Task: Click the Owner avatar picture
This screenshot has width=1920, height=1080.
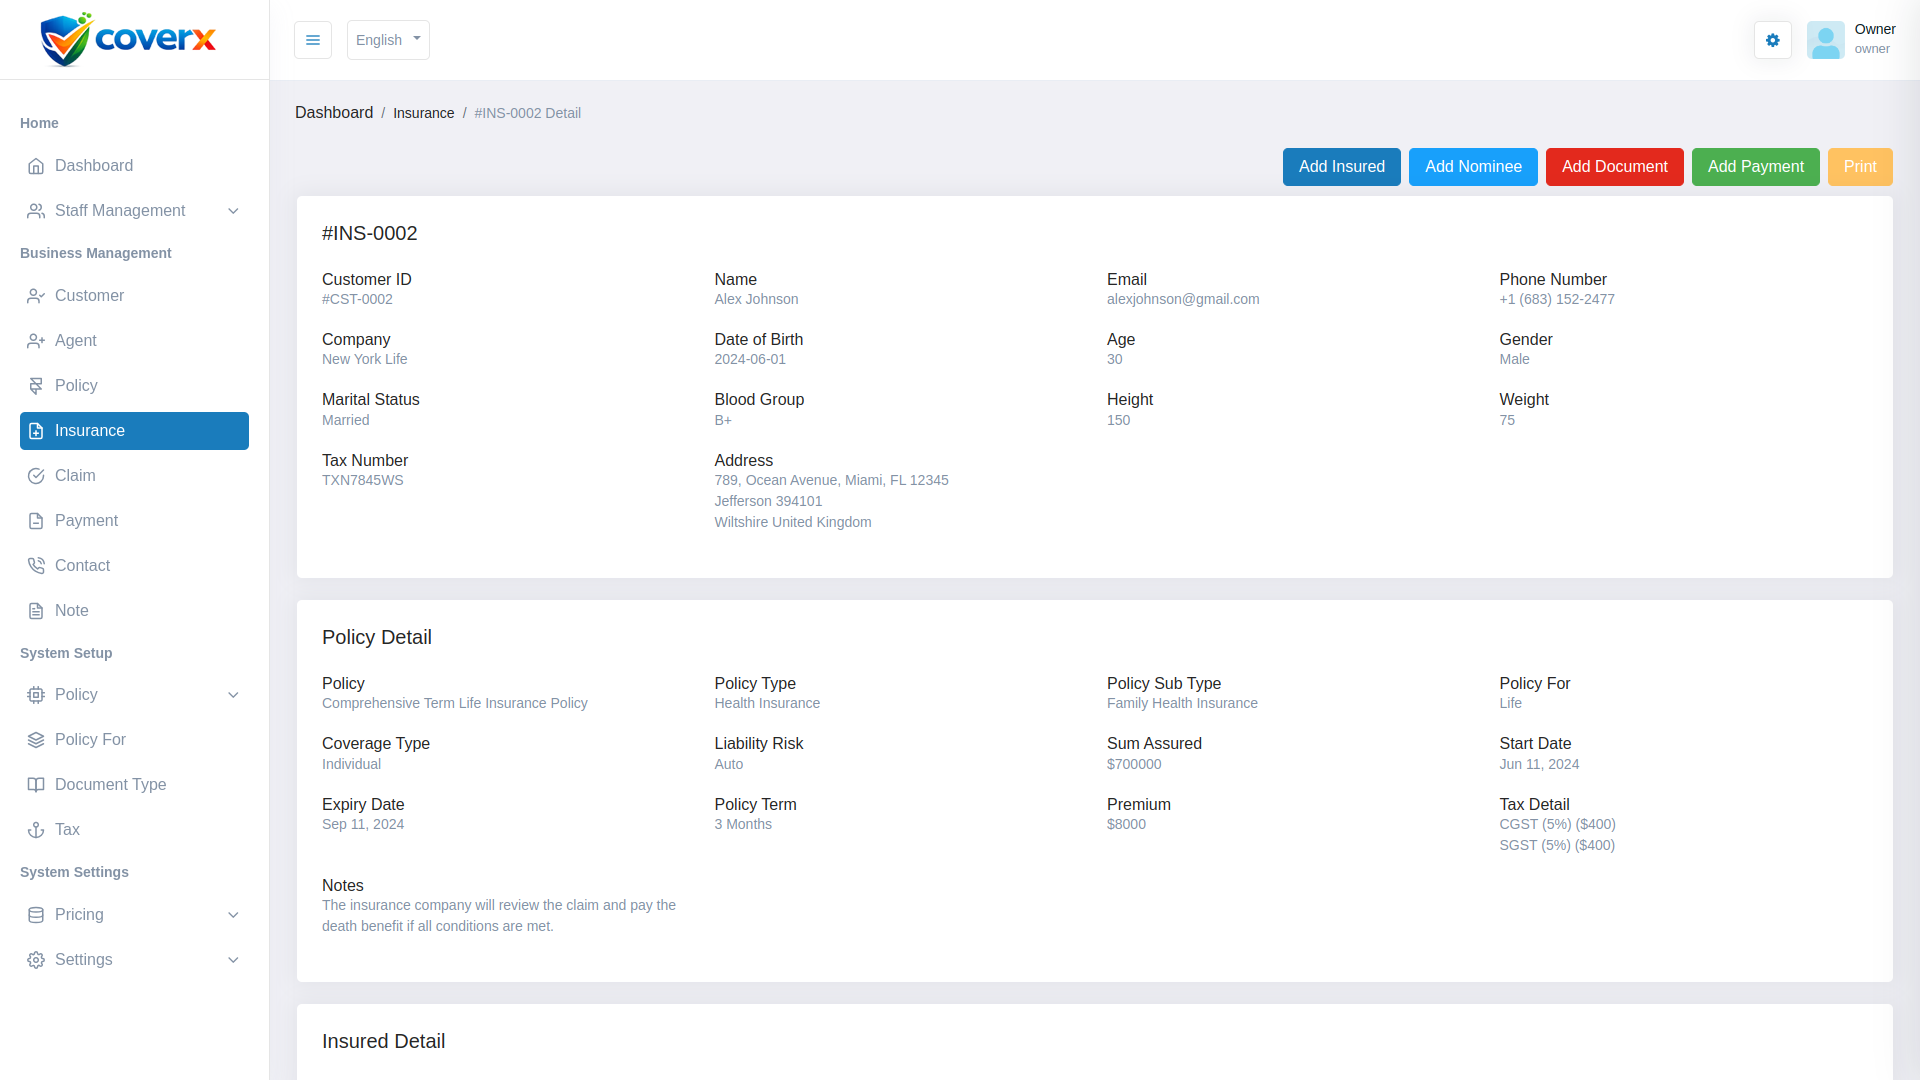Action: click(1825, 40)
